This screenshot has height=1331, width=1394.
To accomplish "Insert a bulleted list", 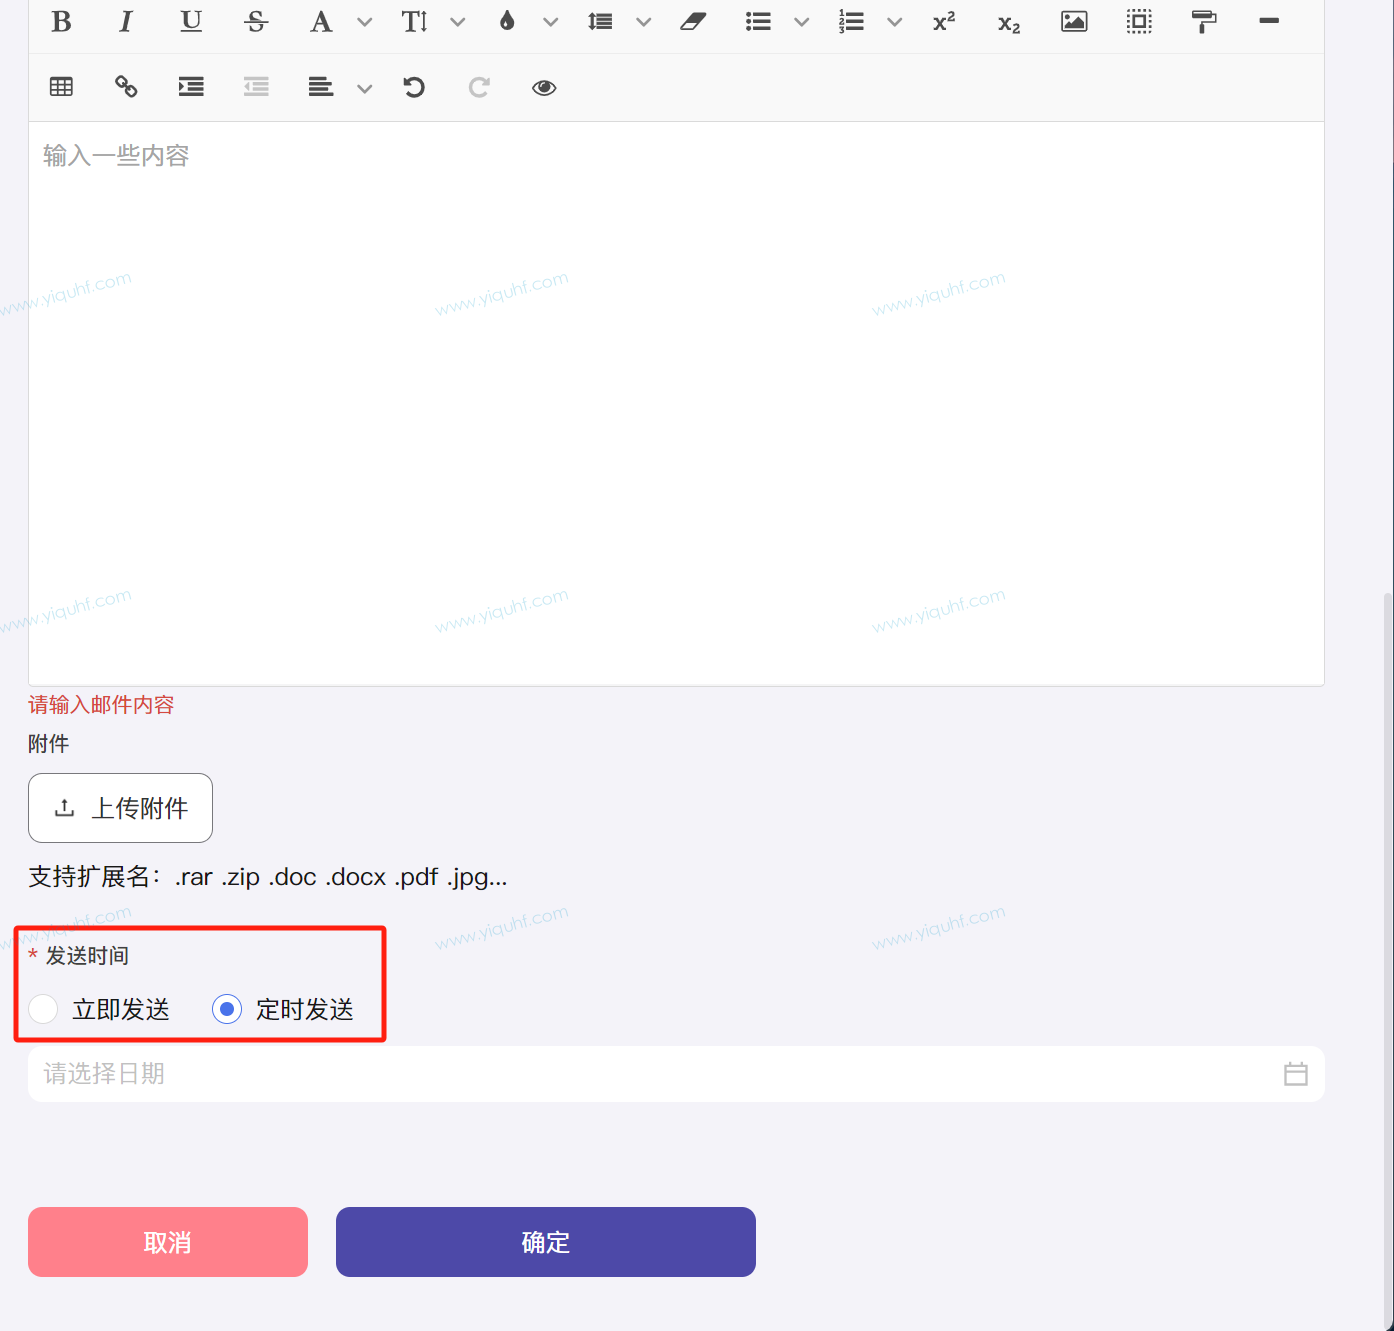I will (758, 21).
